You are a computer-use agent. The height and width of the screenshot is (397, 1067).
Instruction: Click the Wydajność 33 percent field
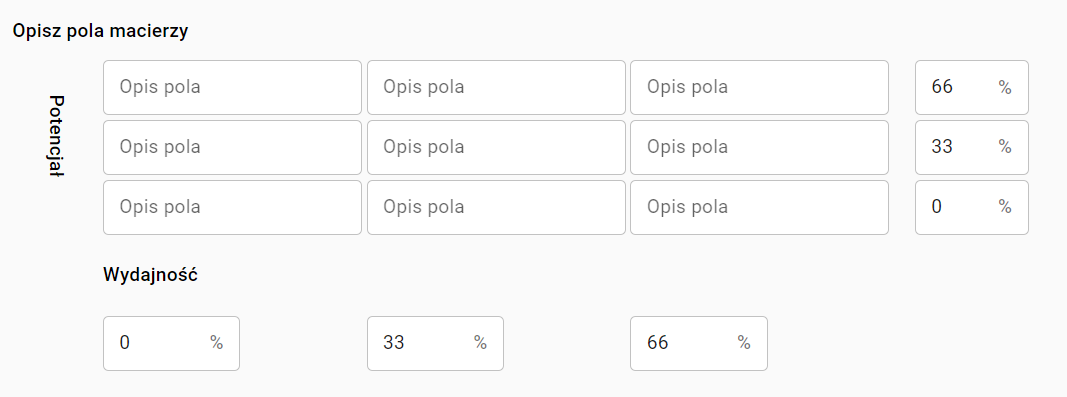(436, 343)
